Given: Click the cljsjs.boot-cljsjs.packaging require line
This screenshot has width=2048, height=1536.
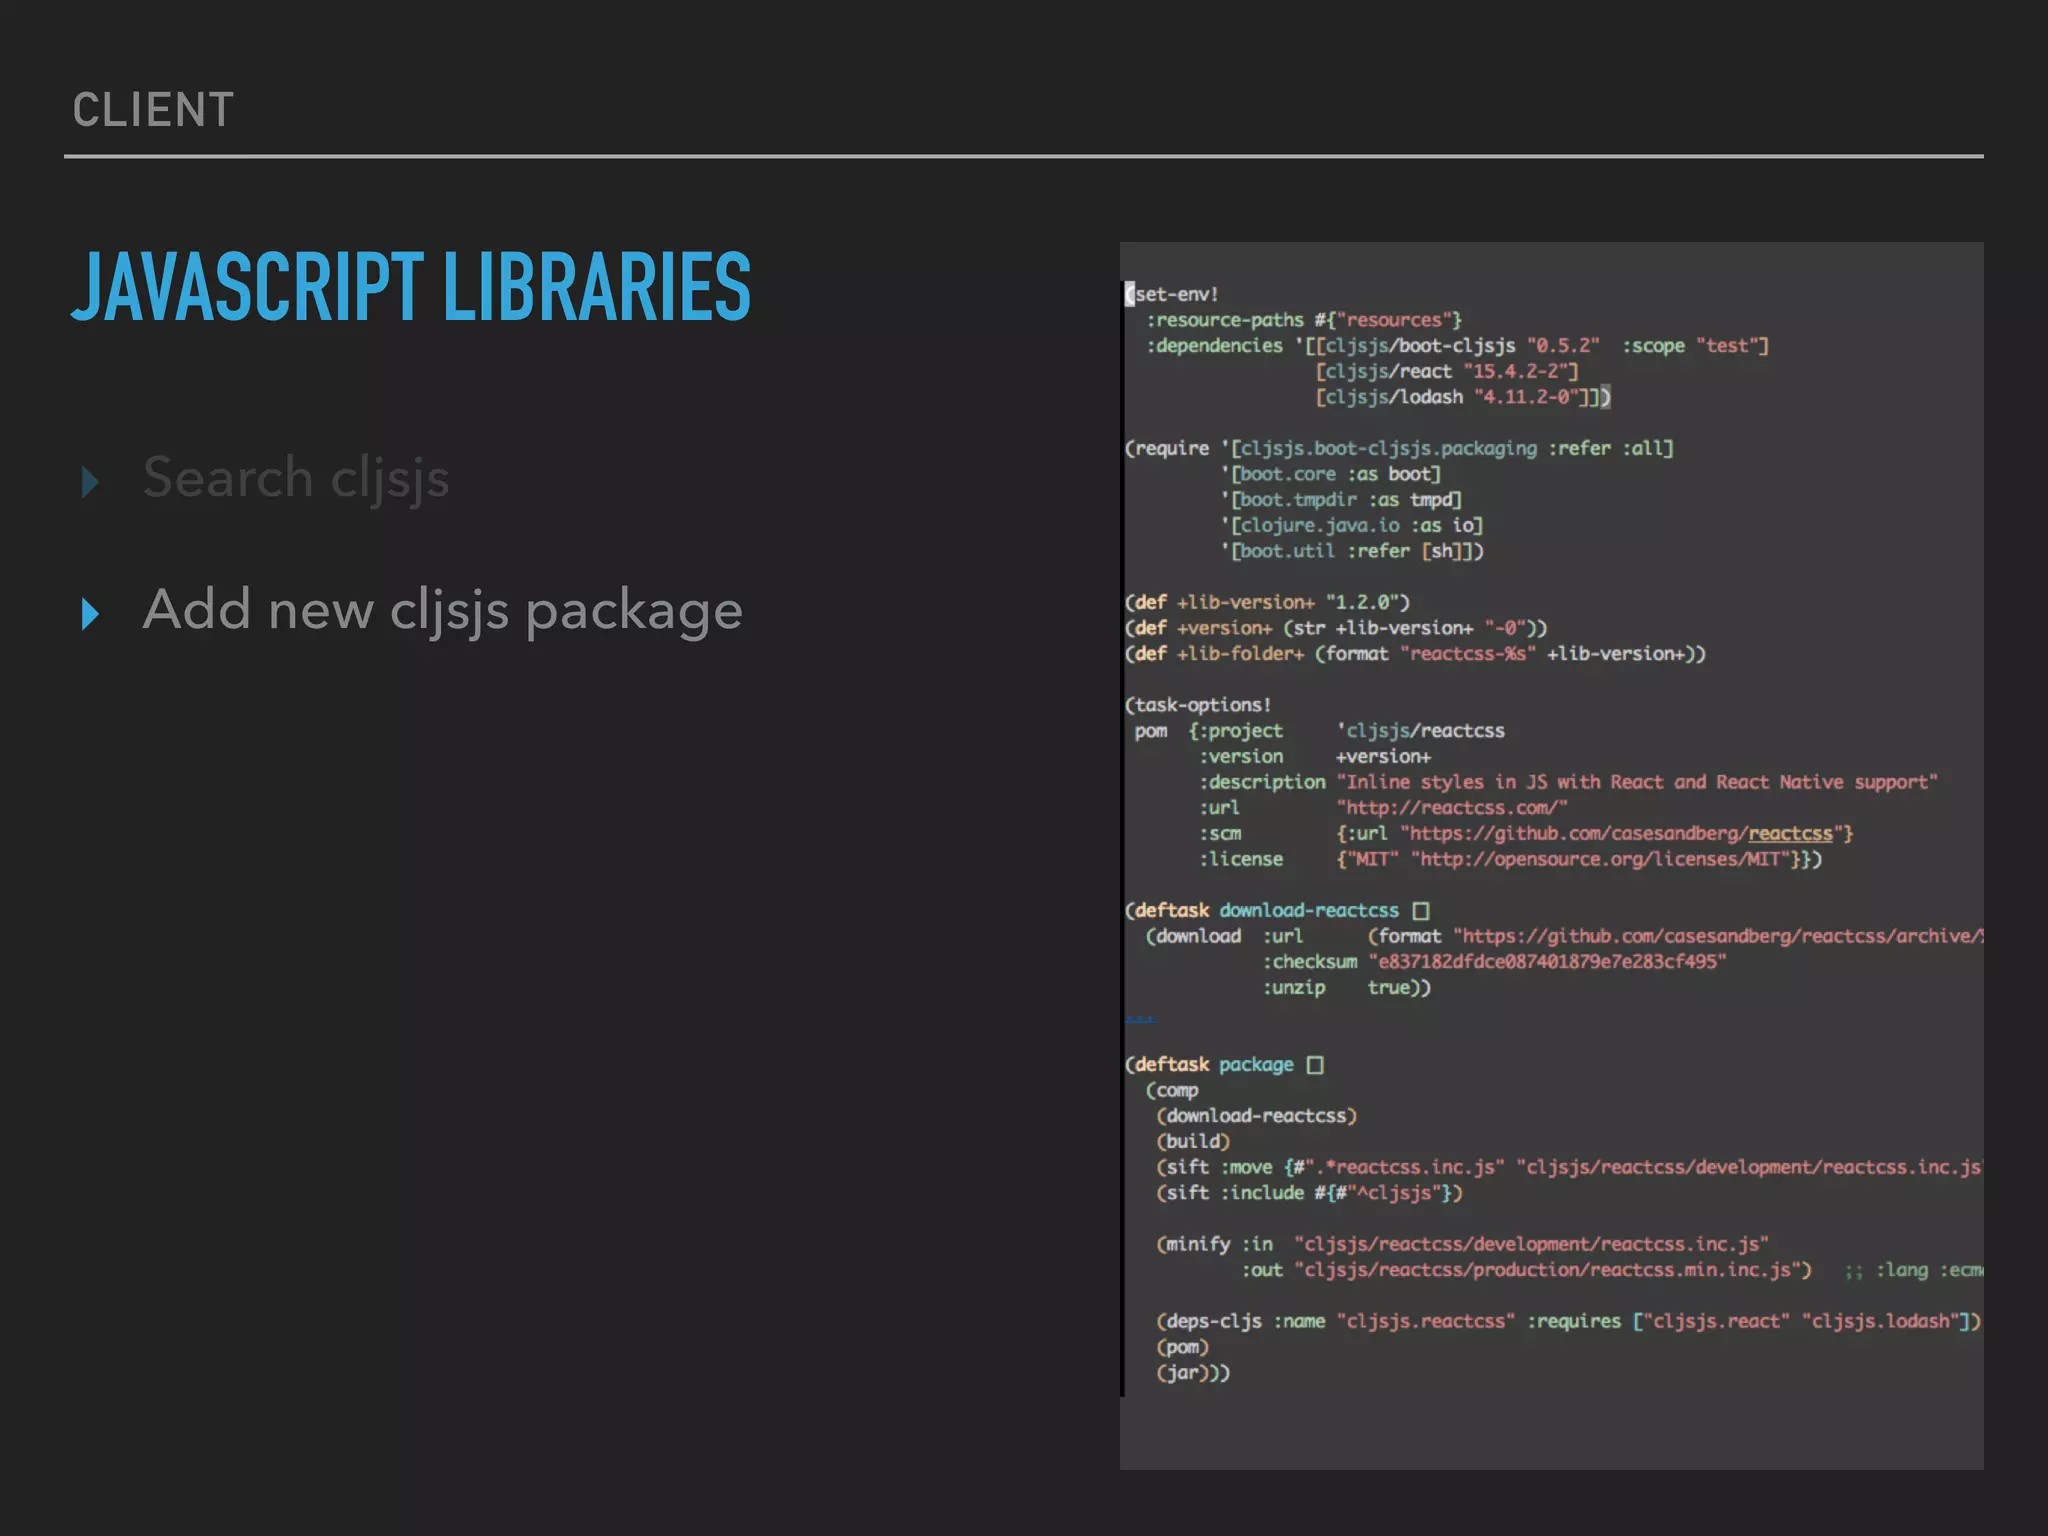Looking at the screenshot, I should click(x=1399, y=448).
